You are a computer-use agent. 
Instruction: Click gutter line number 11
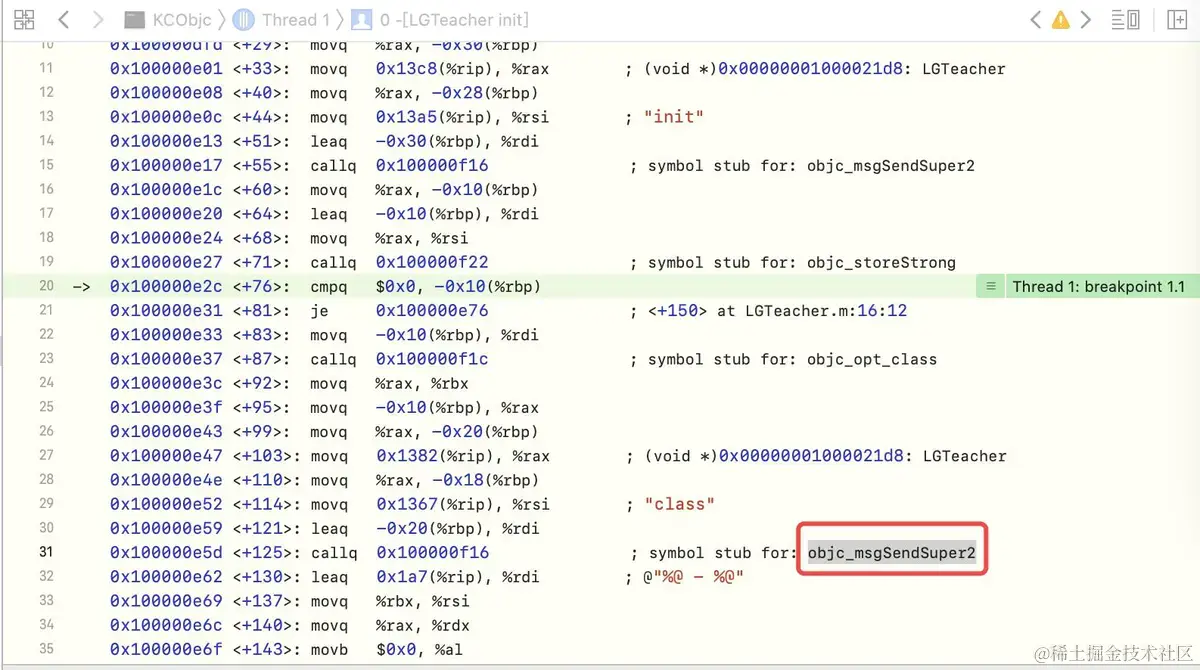pyautogui.click(x=46, y=68)
